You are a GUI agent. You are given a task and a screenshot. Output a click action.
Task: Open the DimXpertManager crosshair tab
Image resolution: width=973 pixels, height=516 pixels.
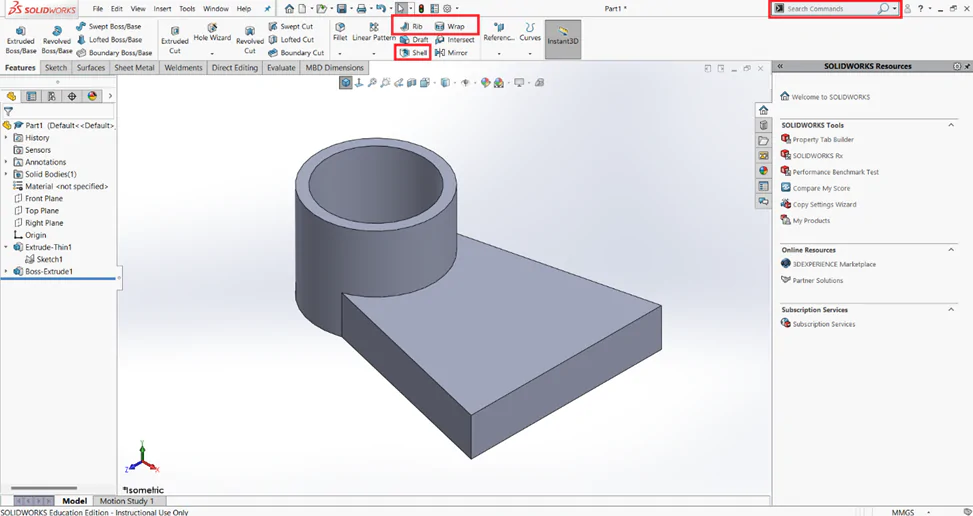(72, 96)
